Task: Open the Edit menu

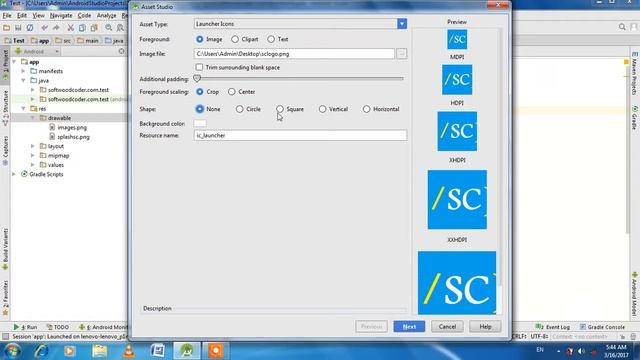Action: pyautogui.click(x=22, y=16)
